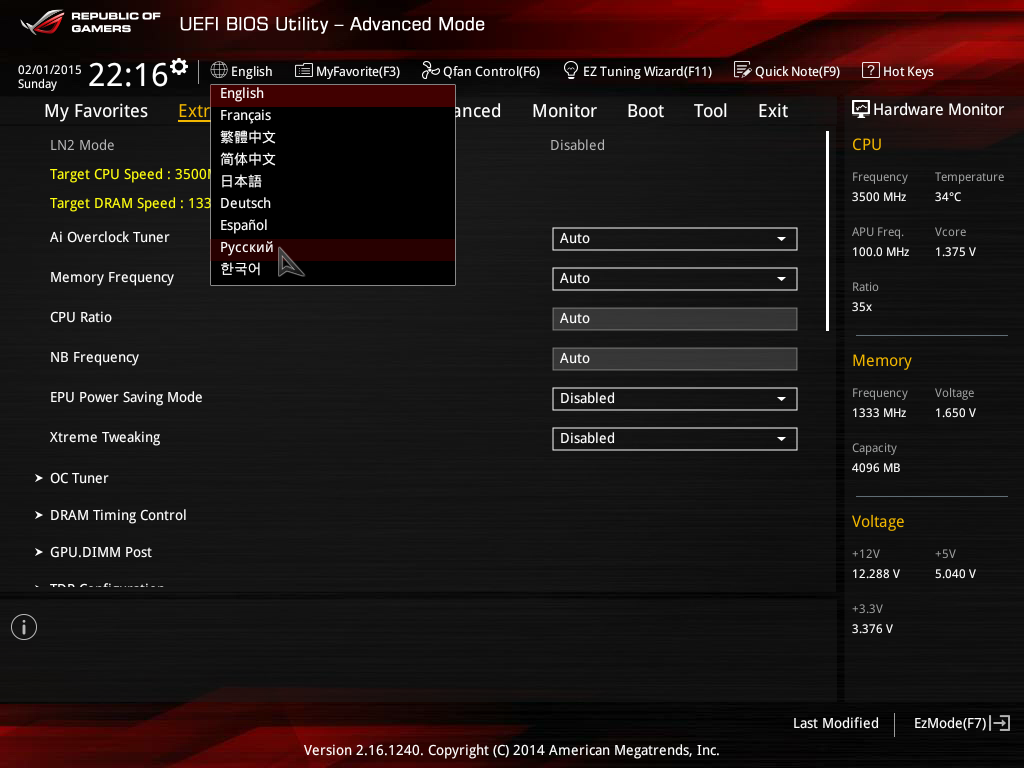The height and width of the screenshot is (768, 1024).
Task: Select Français in the language list
Action: click(x=332, y=115)
